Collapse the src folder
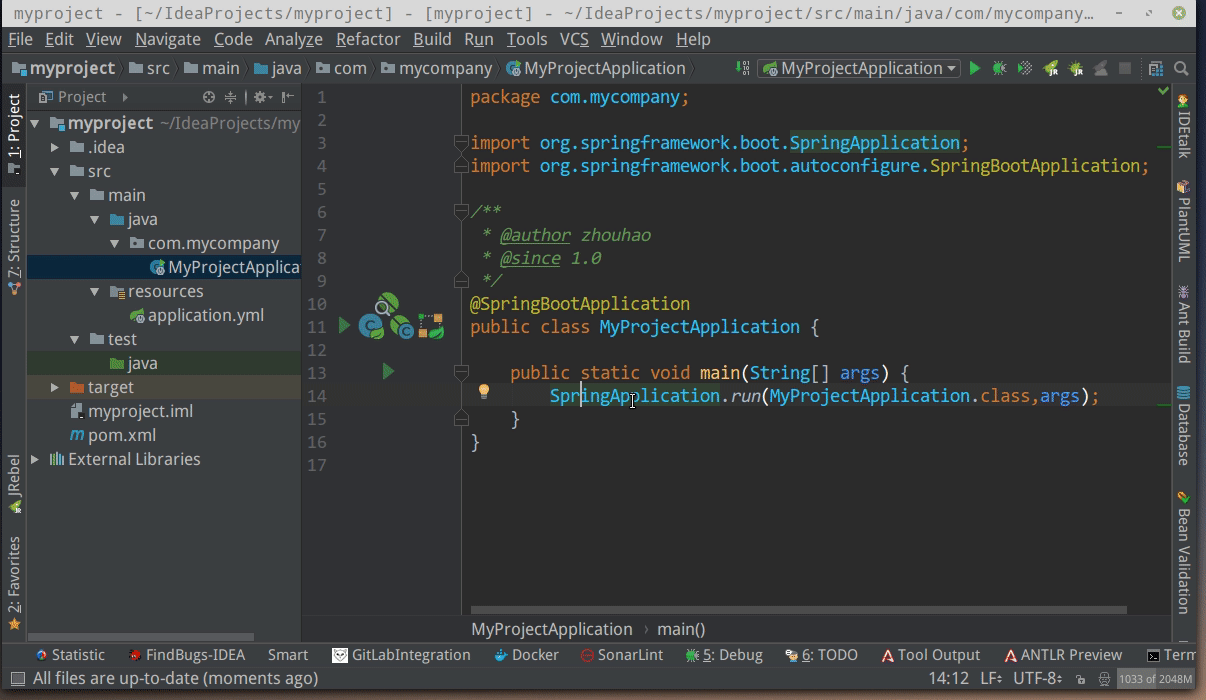This screenshot has width=1206, height=700. [x=56, y=171]
